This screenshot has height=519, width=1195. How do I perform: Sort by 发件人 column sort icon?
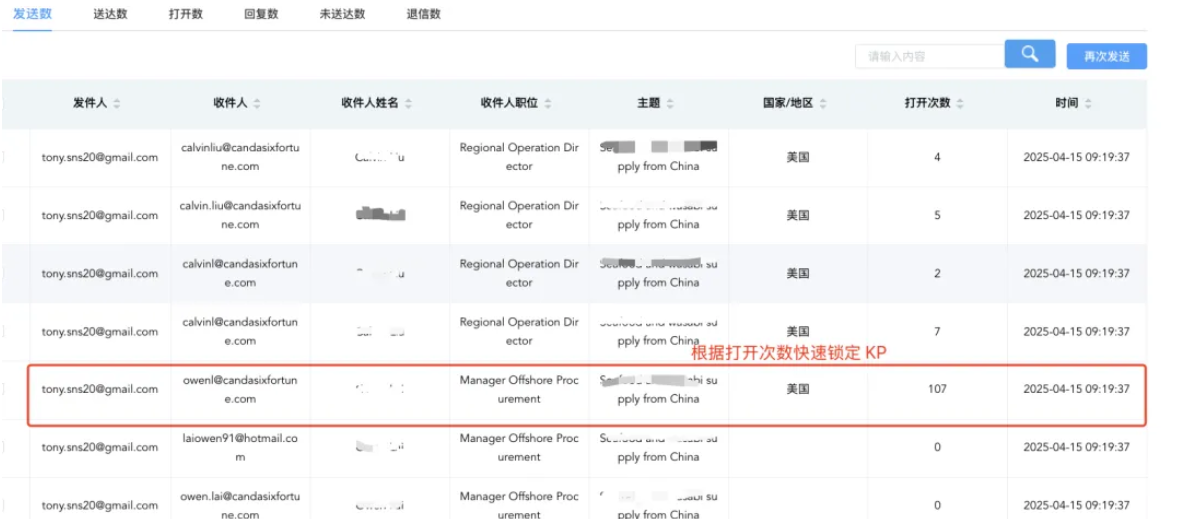(x=117, y=104)
